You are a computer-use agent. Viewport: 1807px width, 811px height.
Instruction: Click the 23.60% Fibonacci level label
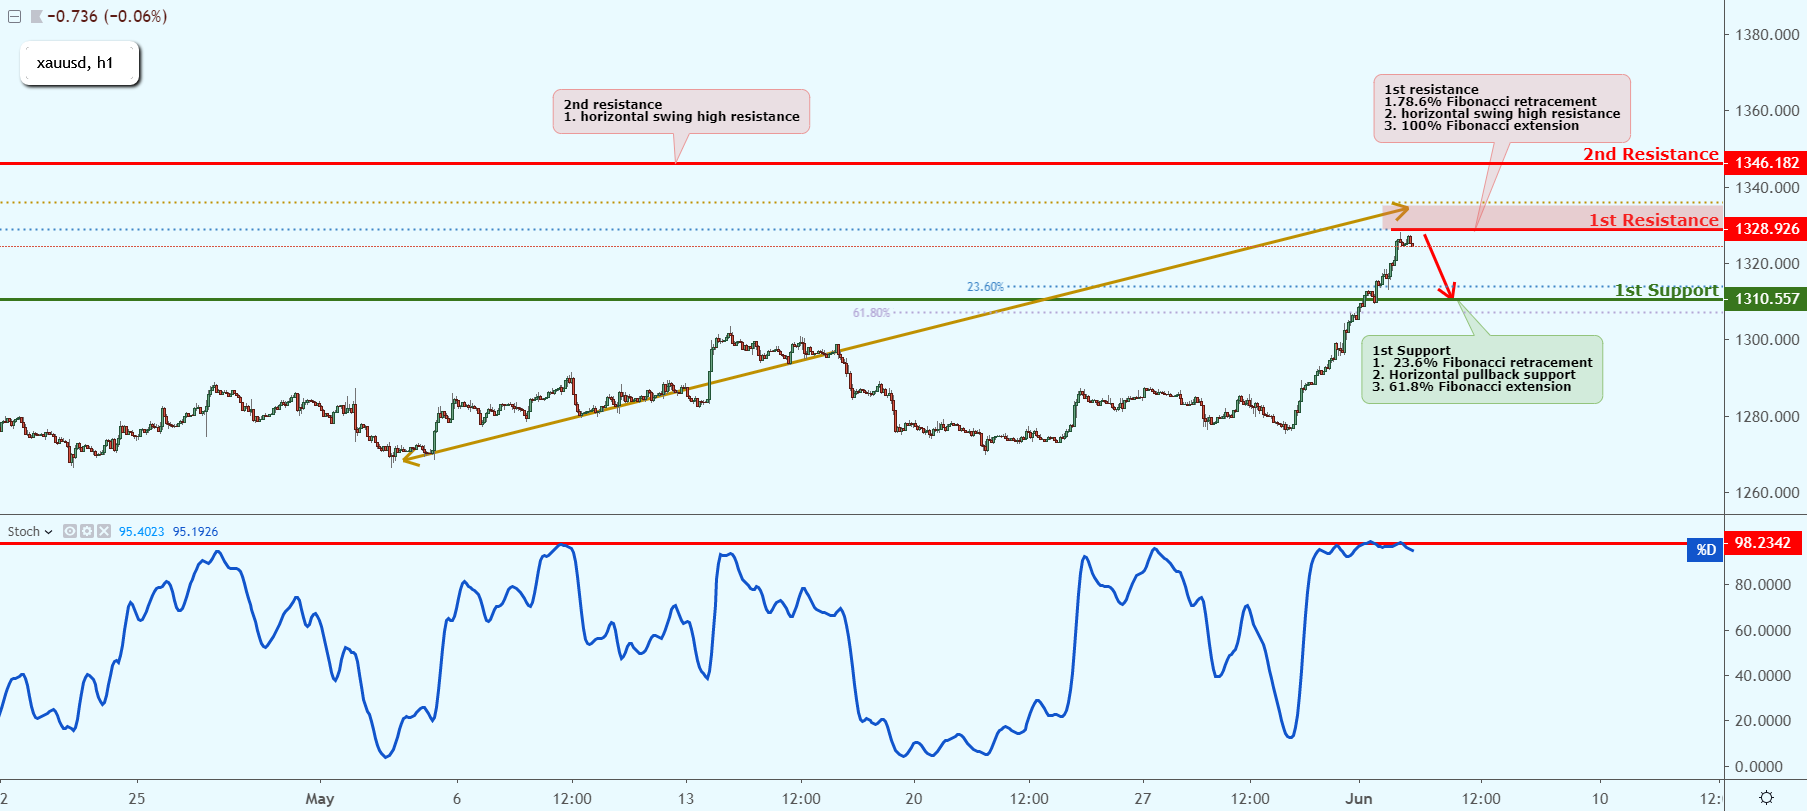[x=985, y=287]
